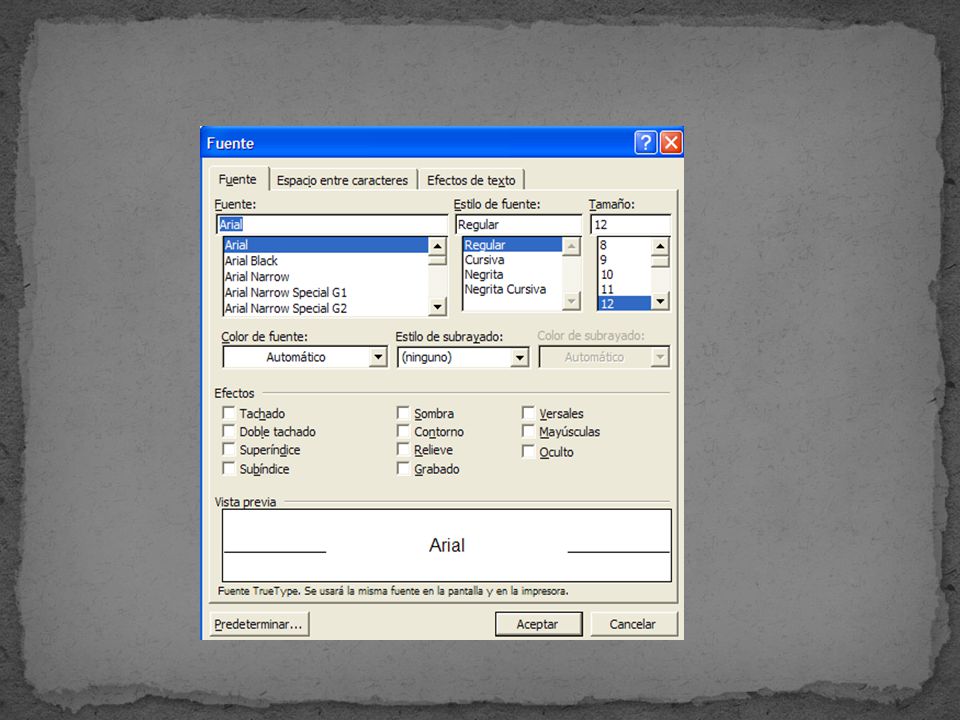Click the Help question mark button
Screen dimensions: 960x720
[645, 143]
